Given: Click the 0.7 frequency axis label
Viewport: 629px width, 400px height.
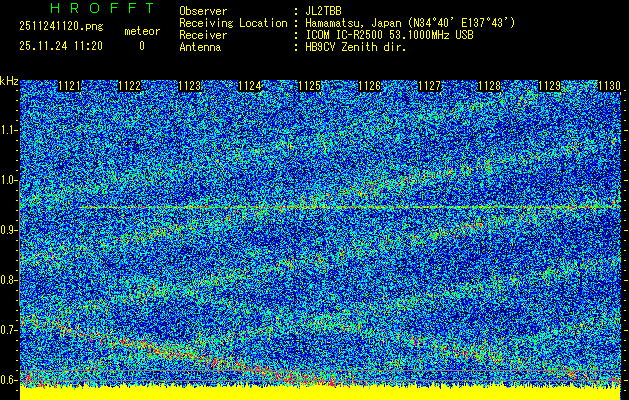Looking at the screenshot, I should (9, 330).
